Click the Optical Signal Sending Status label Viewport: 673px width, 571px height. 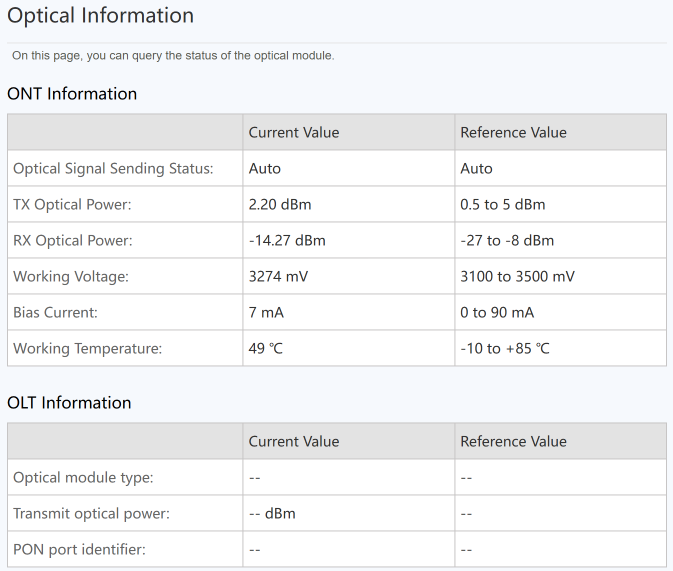click(x=113, y=168)
